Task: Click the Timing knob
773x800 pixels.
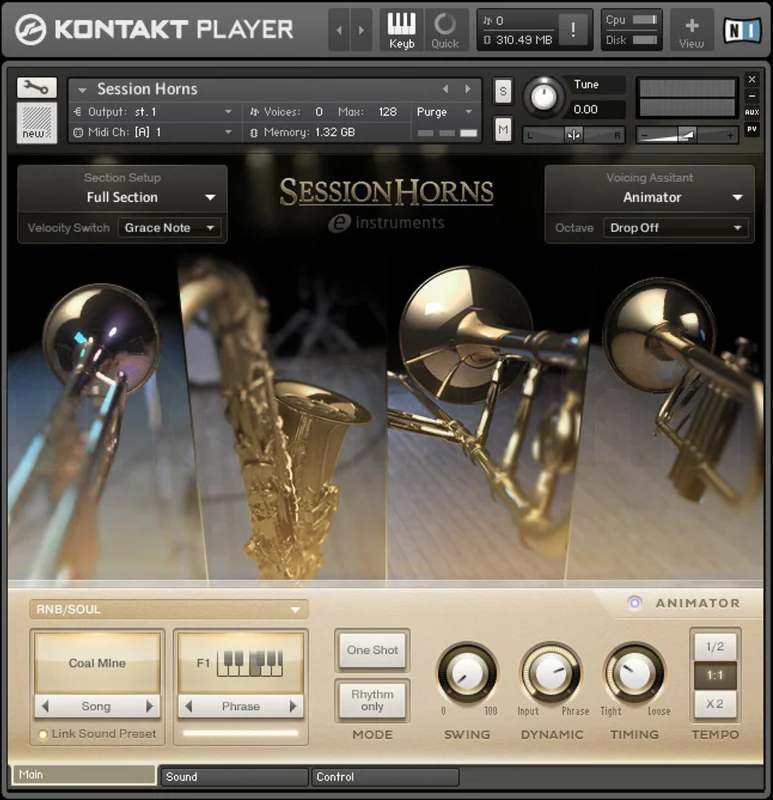Action: (634, 673)
